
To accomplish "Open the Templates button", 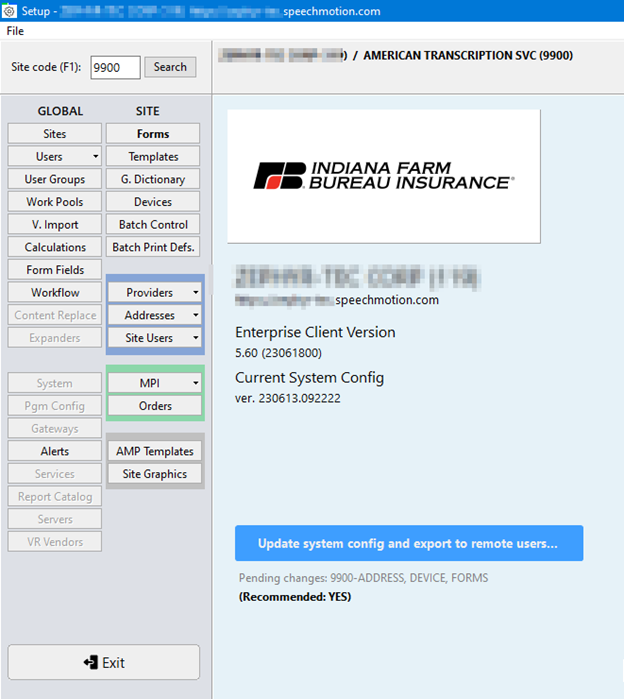I will coord(153,157).
